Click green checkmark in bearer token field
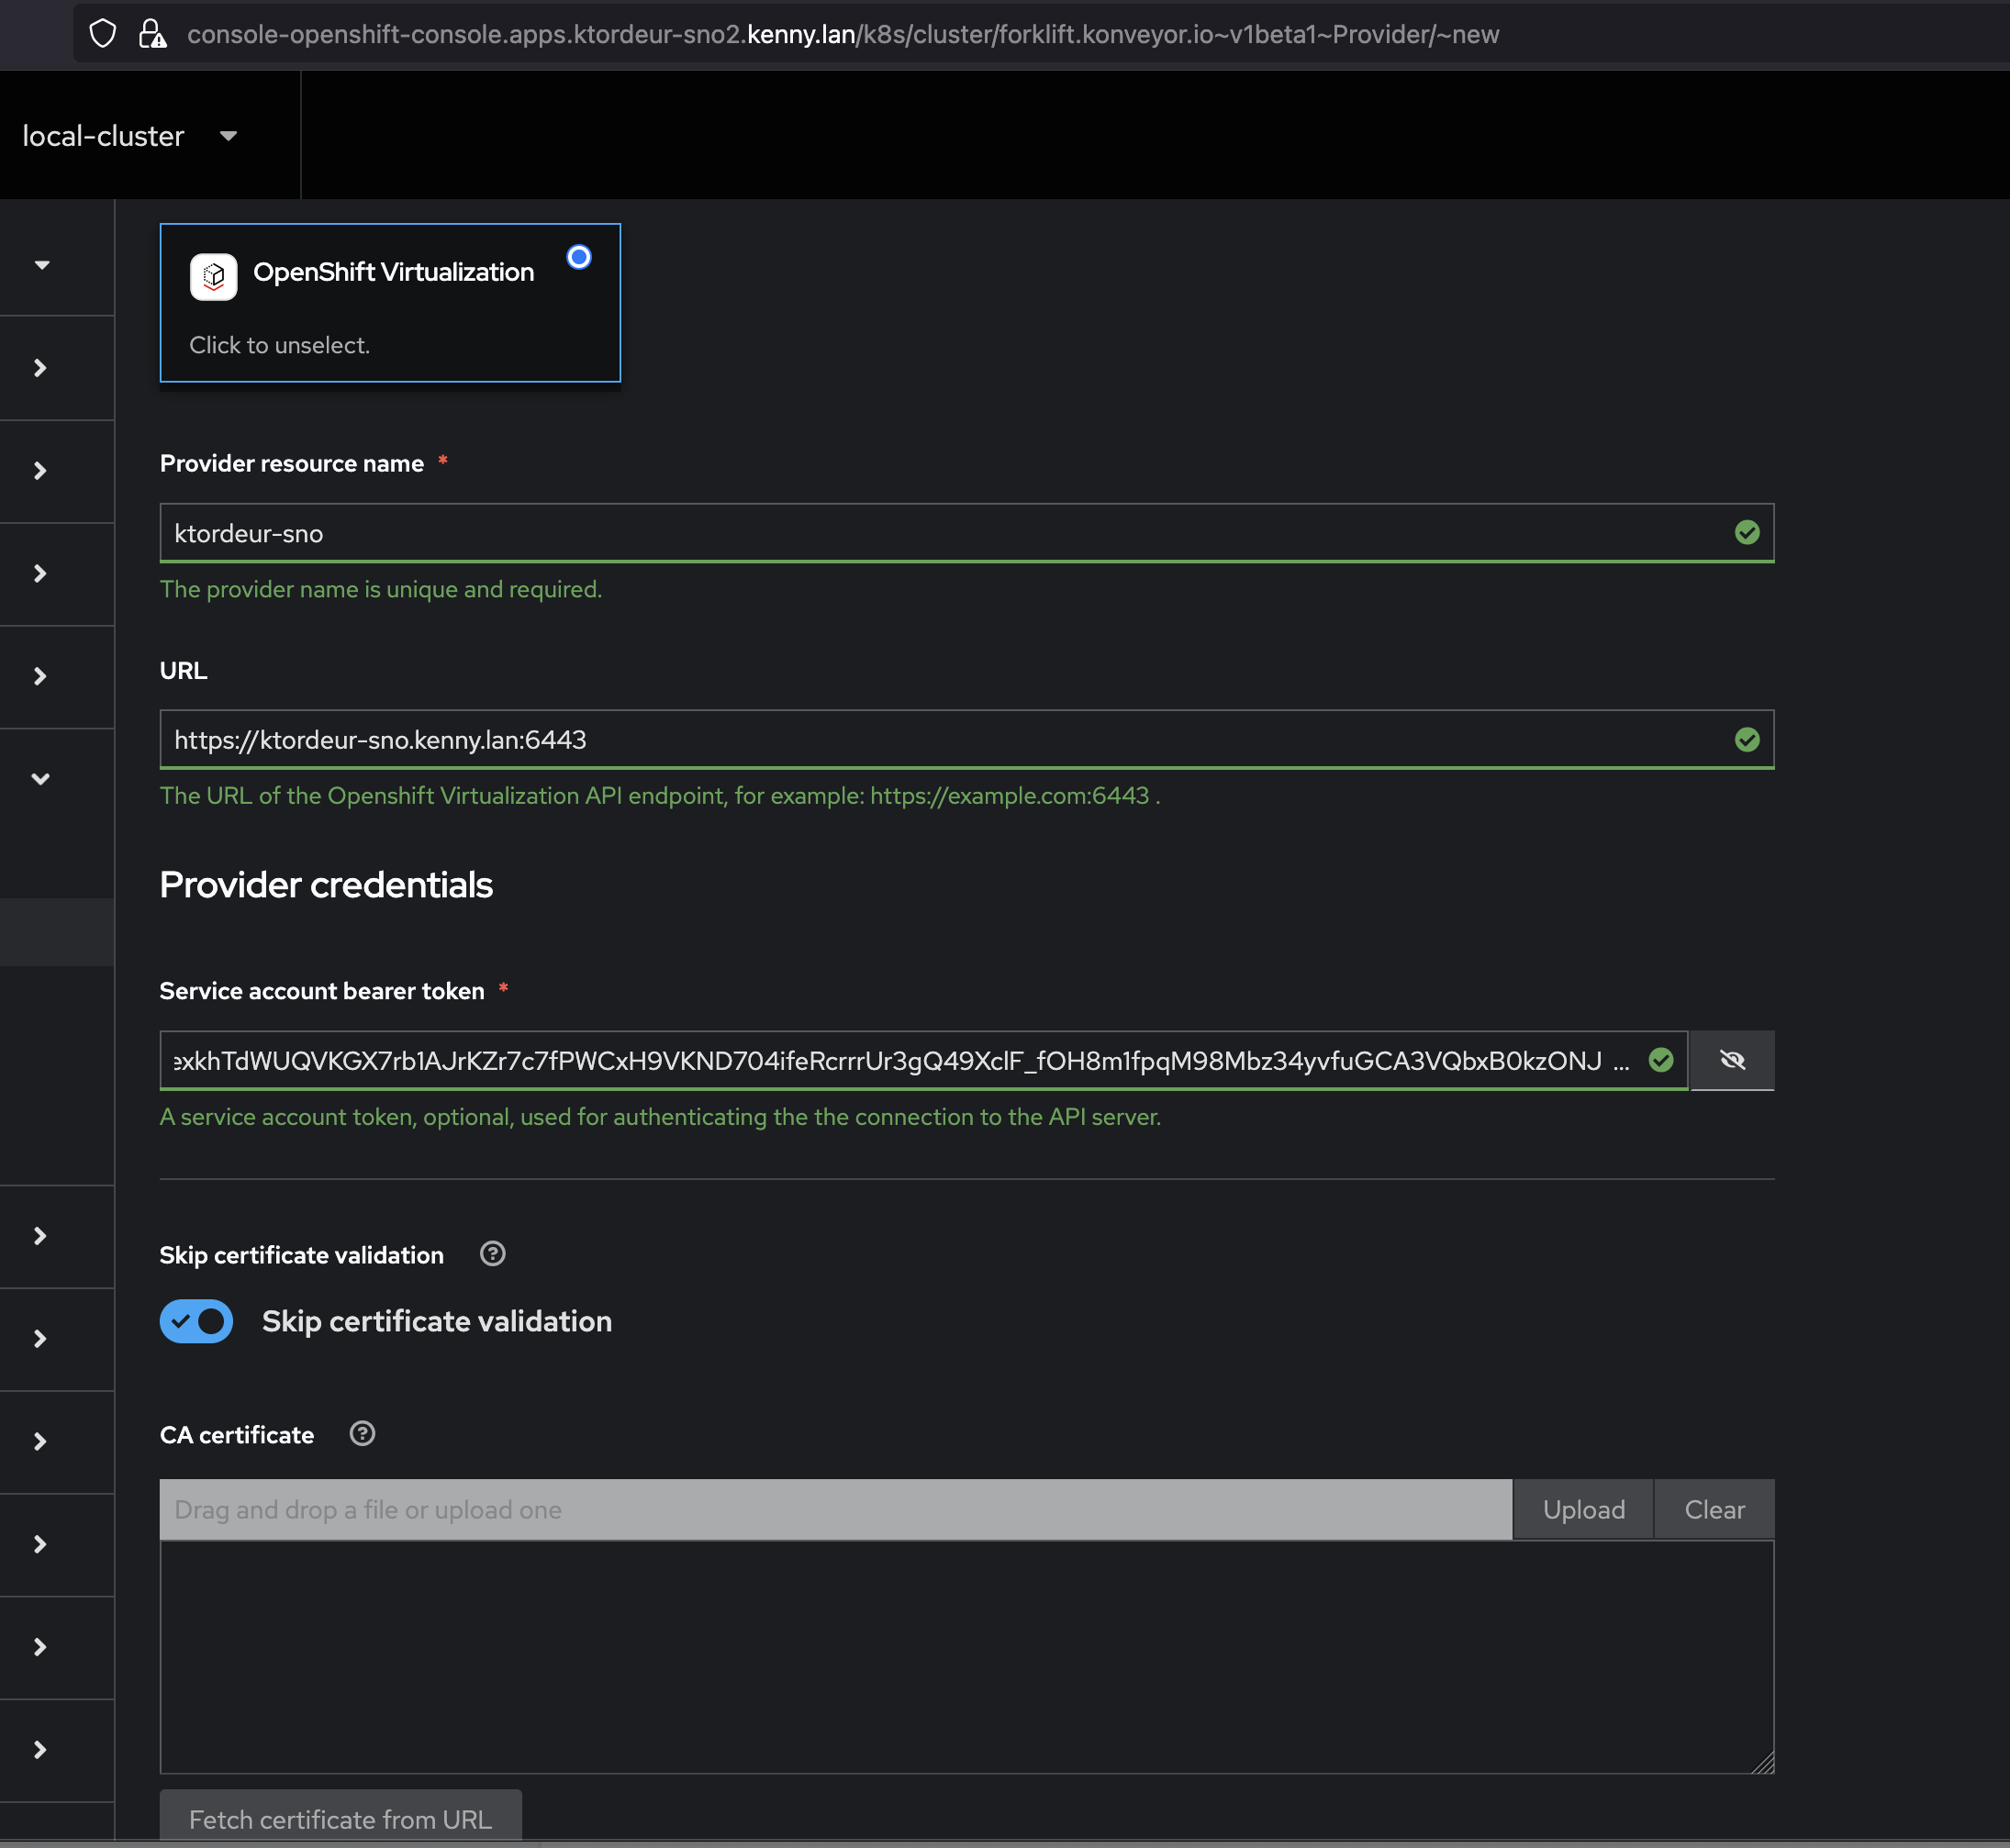This screenshot has width=2010, height=1848. pyautogui.click(x=1660, y=1060)
